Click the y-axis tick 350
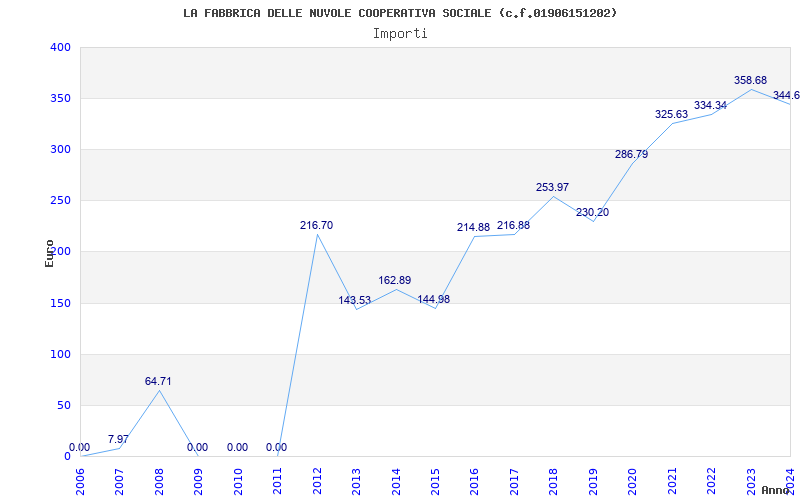This screenshot has width=800, height=500. coord(60,98)
